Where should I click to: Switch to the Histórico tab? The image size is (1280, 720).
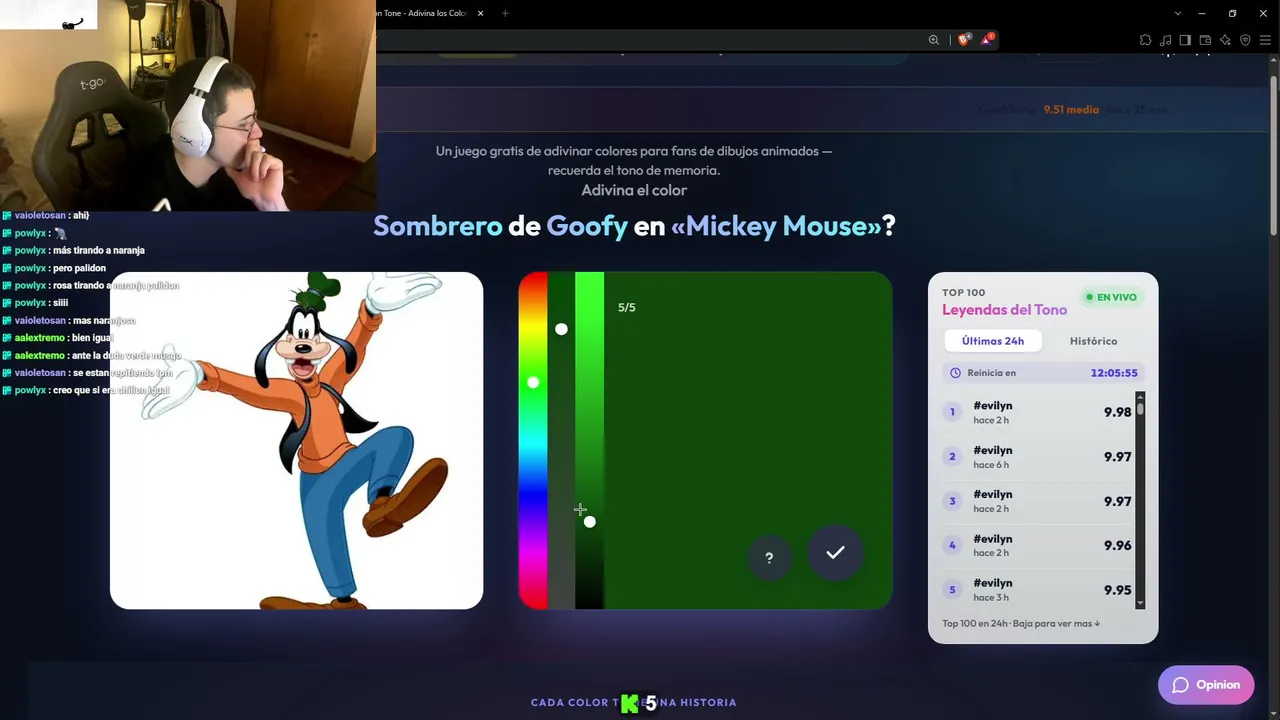[1093, 341]
